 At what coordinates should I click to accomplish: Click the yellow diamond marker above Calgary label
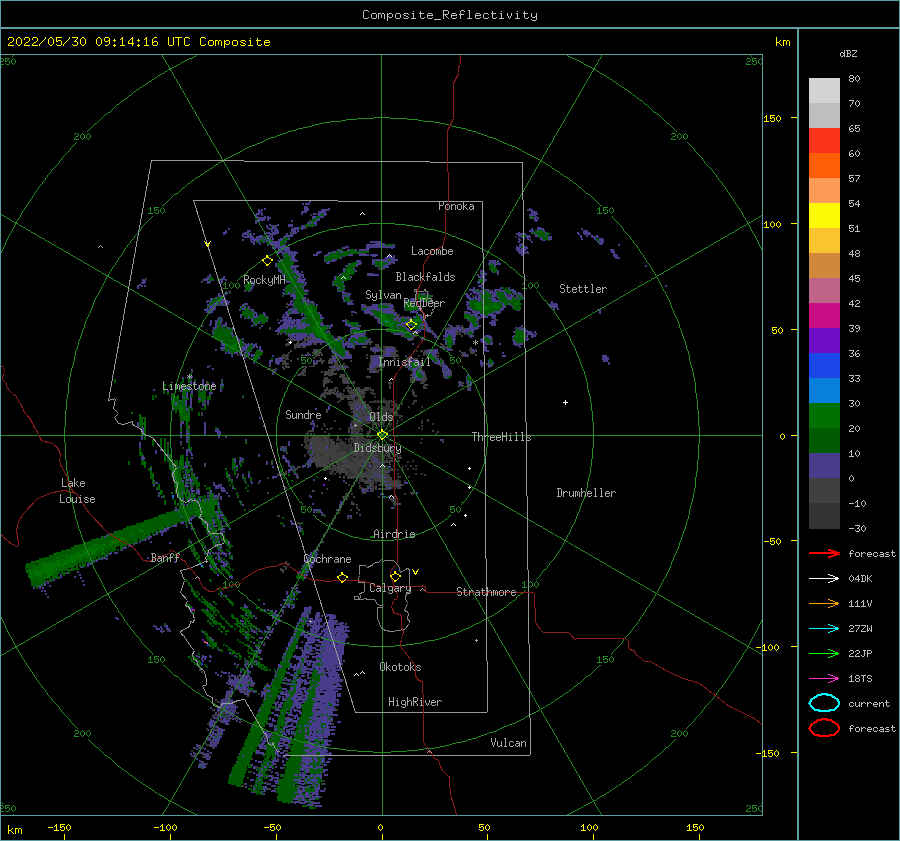[395, 576]
